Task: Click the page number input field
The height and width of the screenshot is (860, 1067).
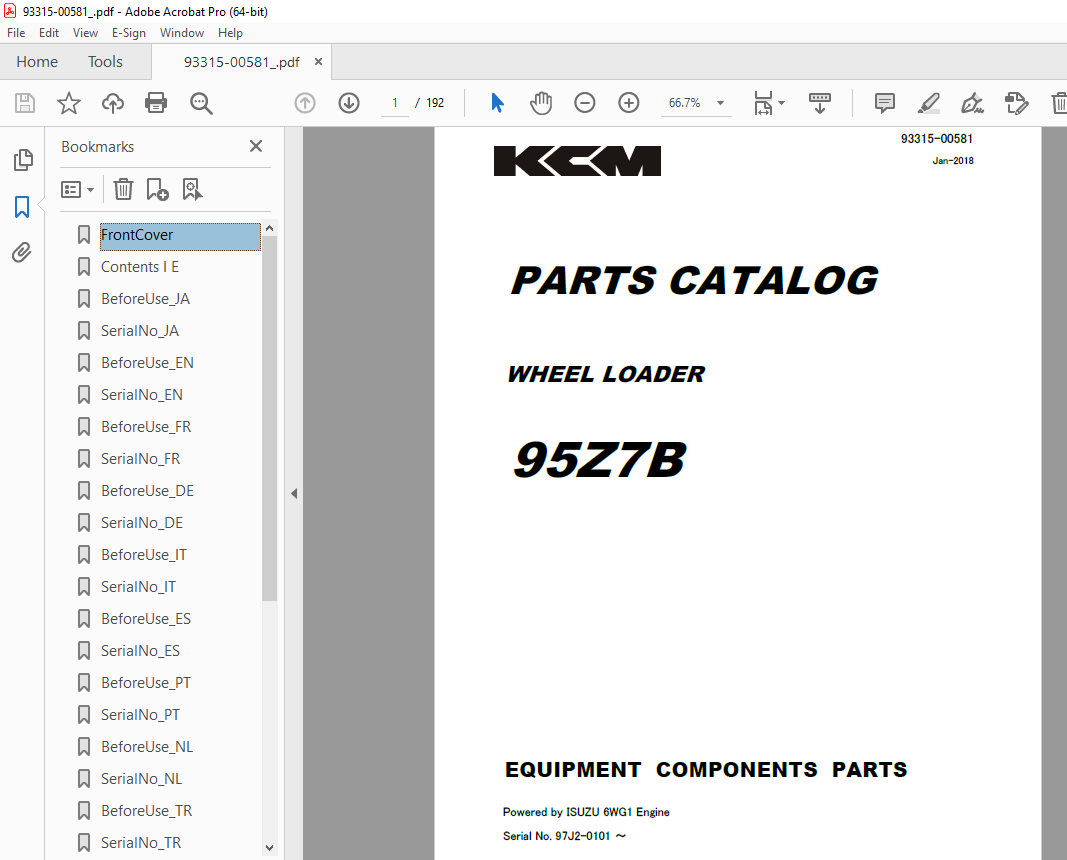Action: tap(395, 103)
